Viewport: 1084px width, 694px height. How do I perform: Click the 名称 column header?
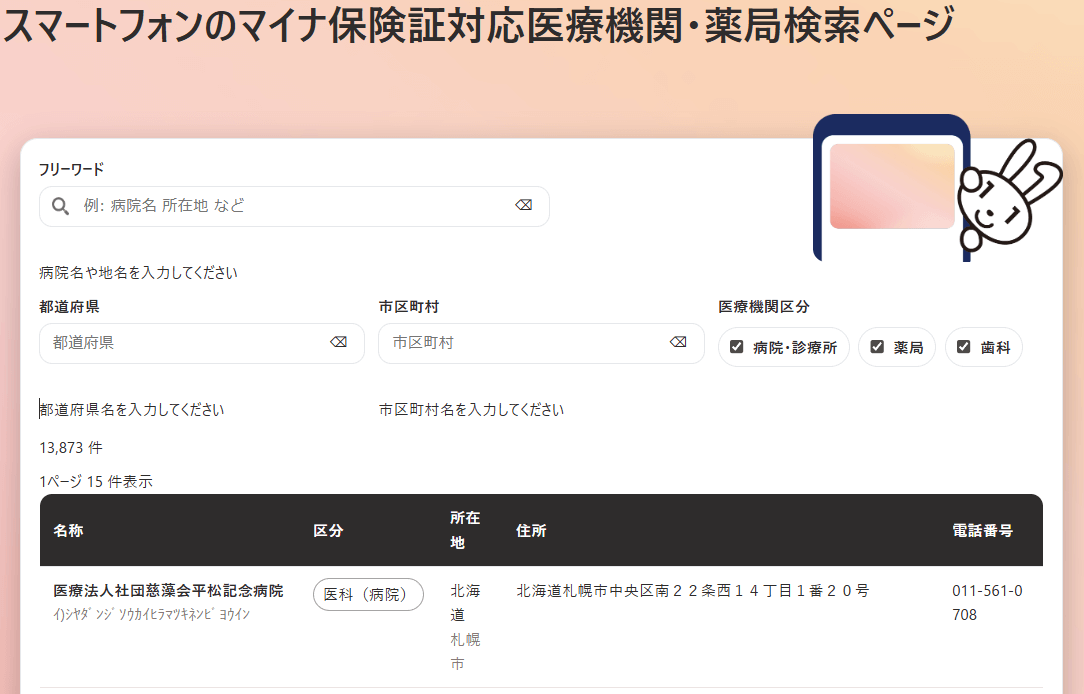[x=68, y=531]
